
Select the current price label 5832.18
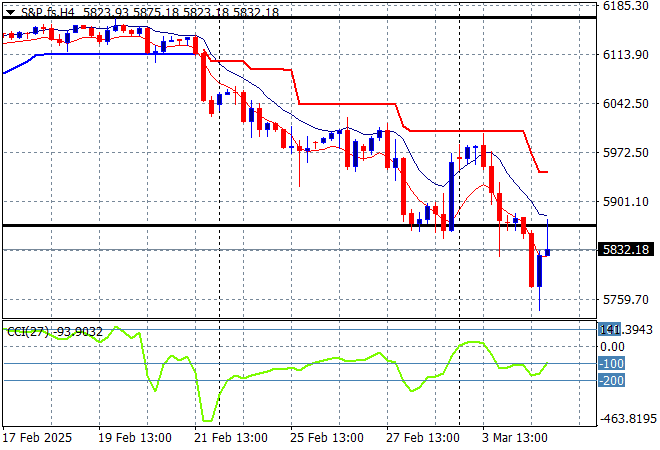[626, 250]
